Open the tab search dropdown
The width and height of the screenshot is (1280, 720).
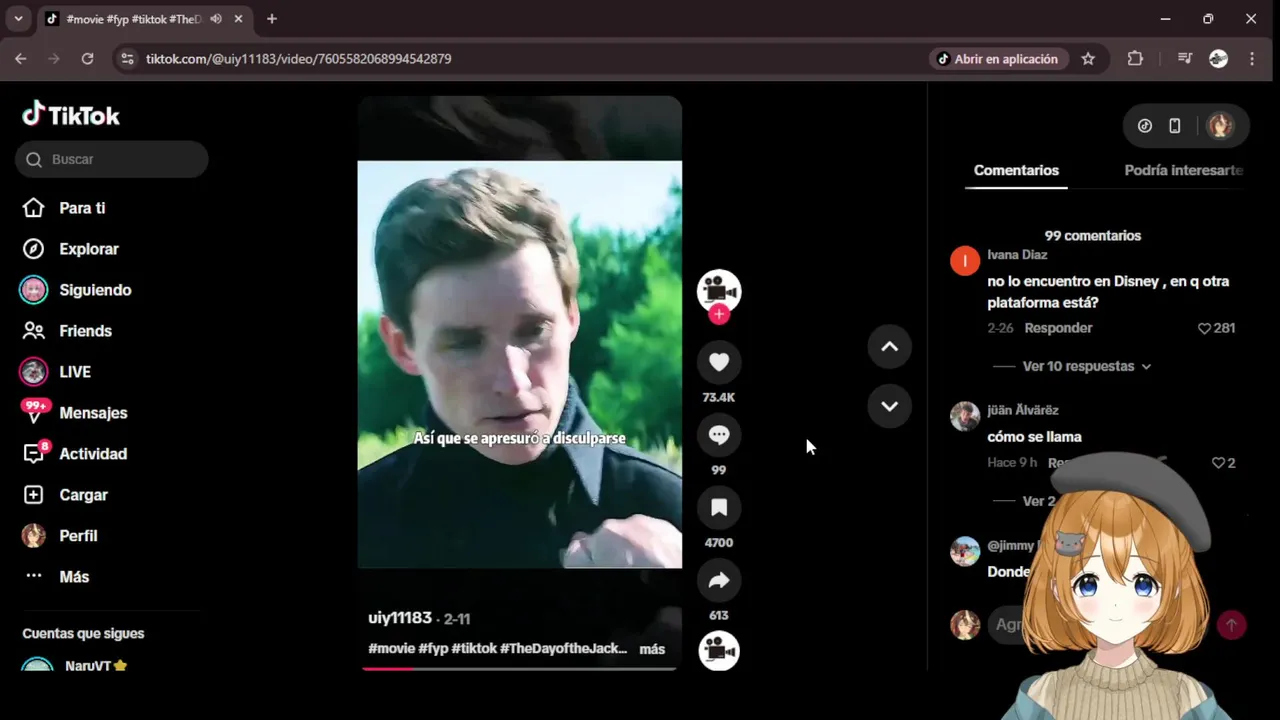pyautogui.click(x=18, y=19)
